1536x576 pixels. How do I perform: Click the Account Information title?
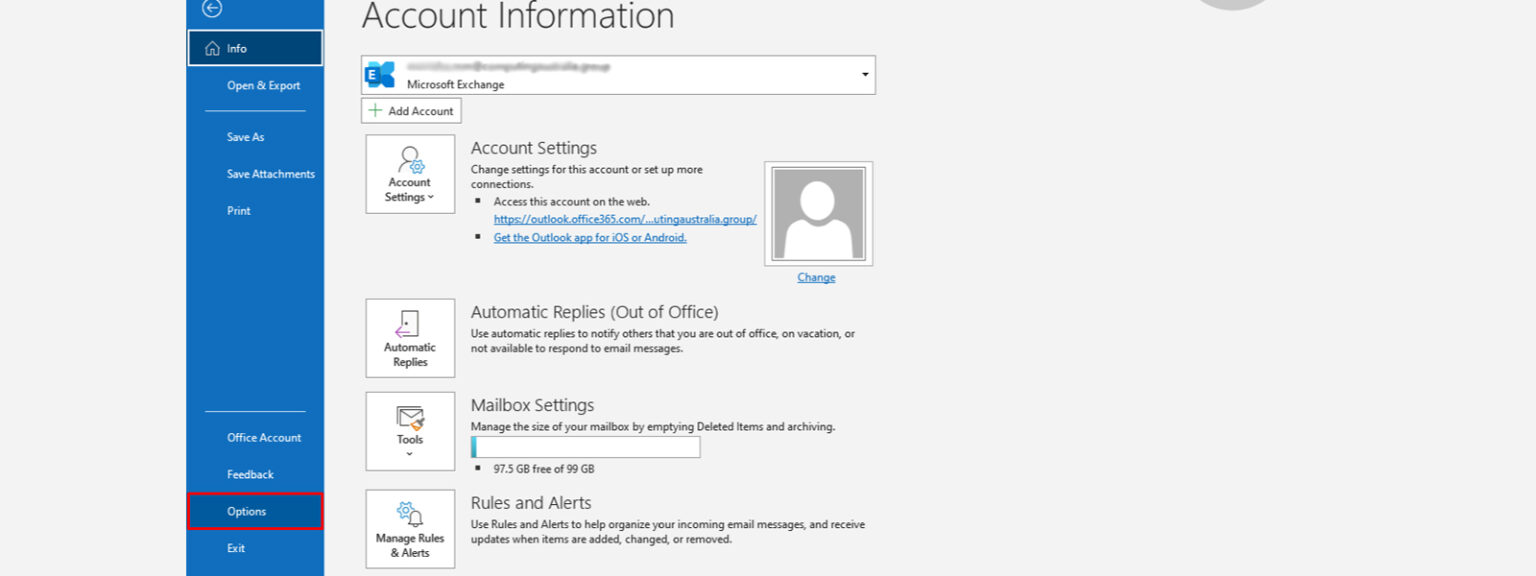click(x=518, y=16)
